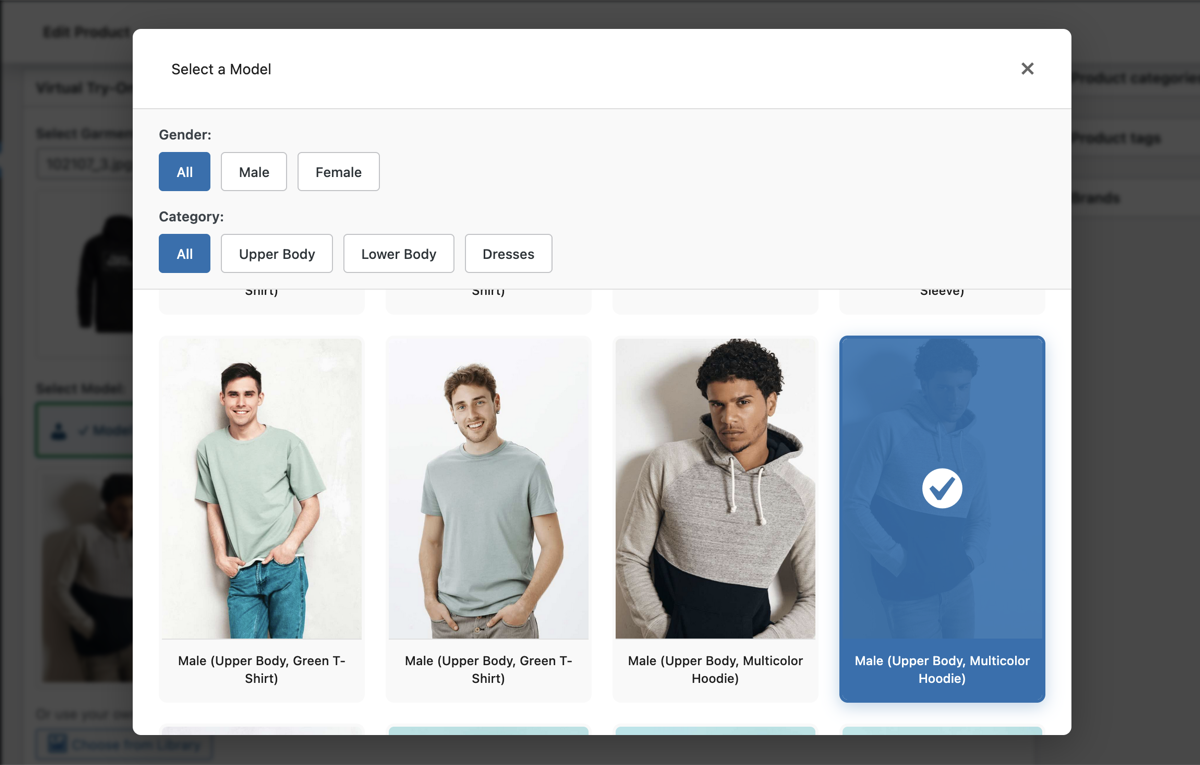Screen dimensions: 1200x765
Task: Choose the gray Multicolor Hoodie male model
Action: click(x=714, y=487)
